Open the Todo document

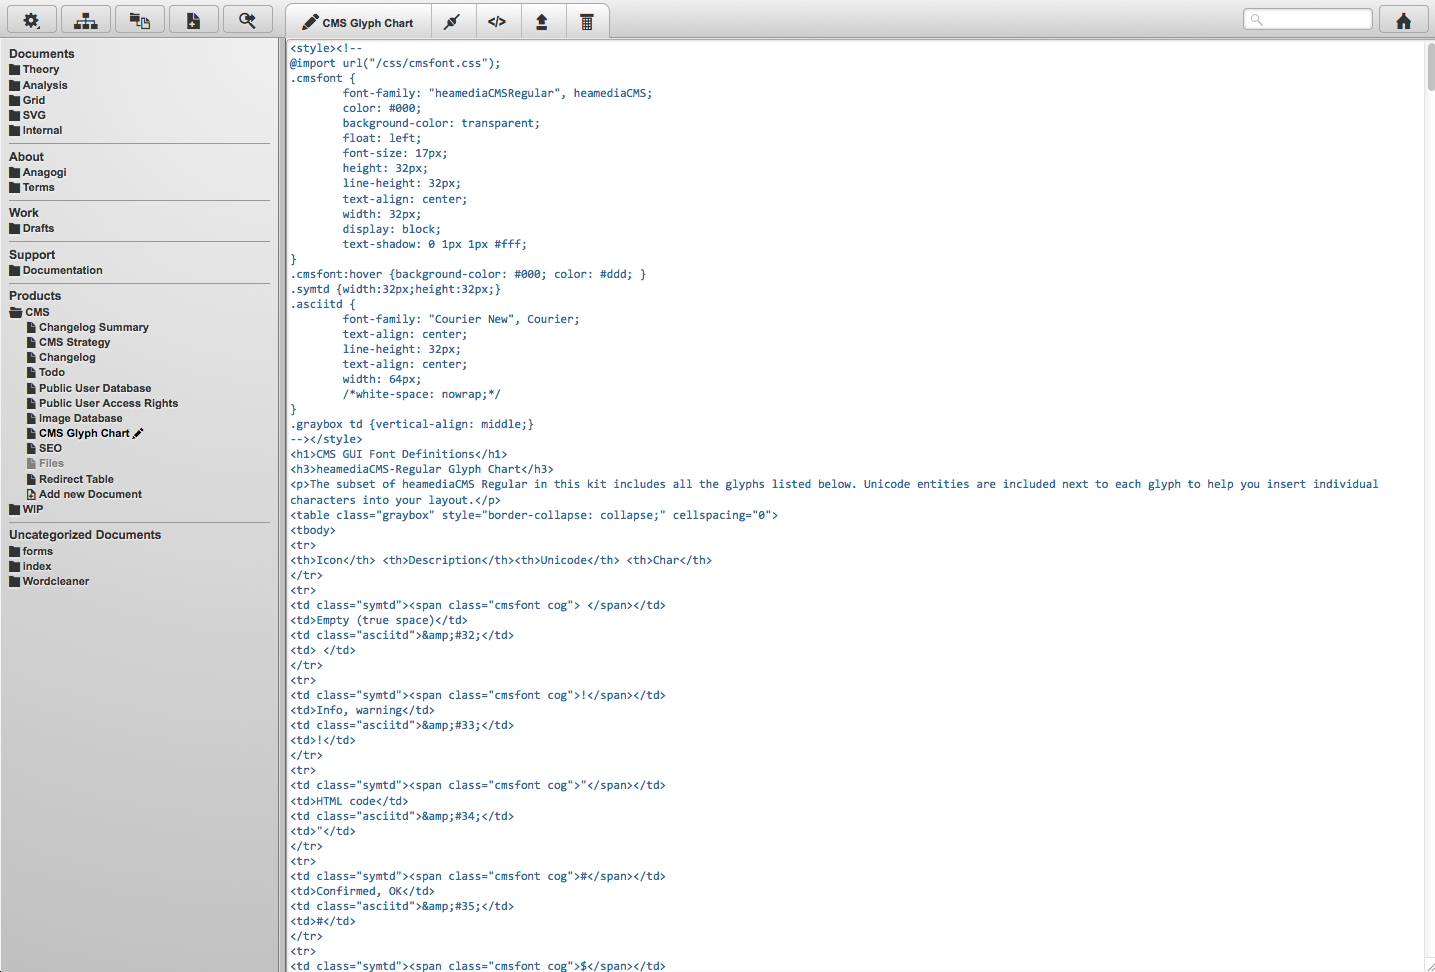45,372
